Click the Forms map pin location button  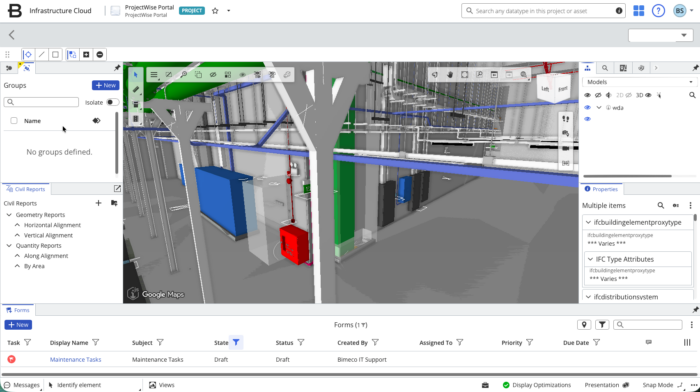pos(584,325)
